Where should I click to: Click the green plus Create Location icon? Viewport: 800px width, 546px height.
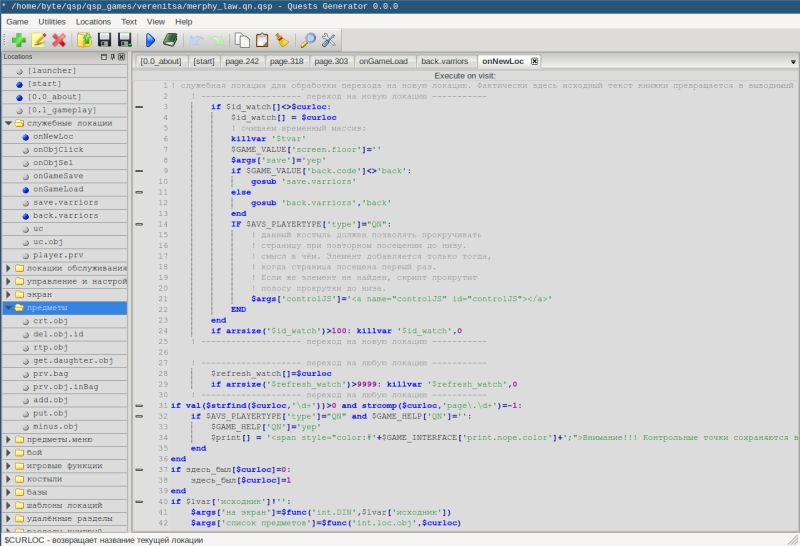pyautogui.click(x=19, y=40)
